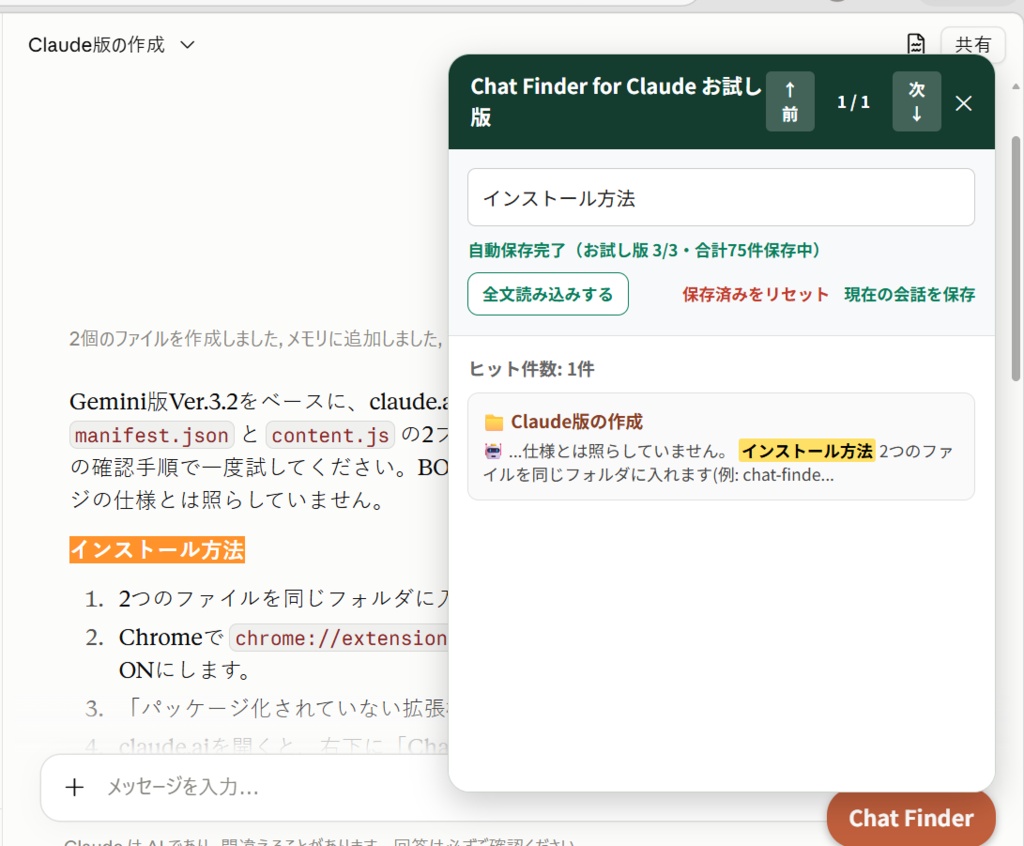Click 保存済みをリセット link
1024x846 pixels.
[756, 294]
